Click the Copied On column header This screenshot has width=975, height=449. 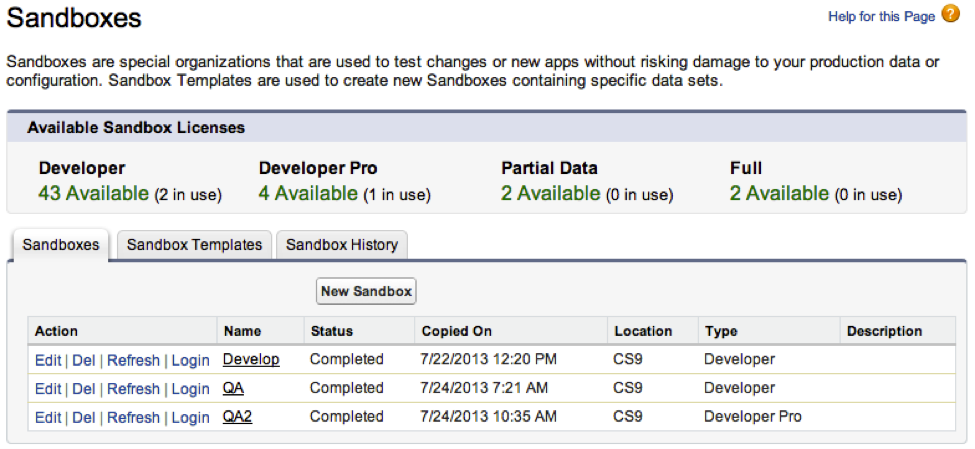(456, 331)
